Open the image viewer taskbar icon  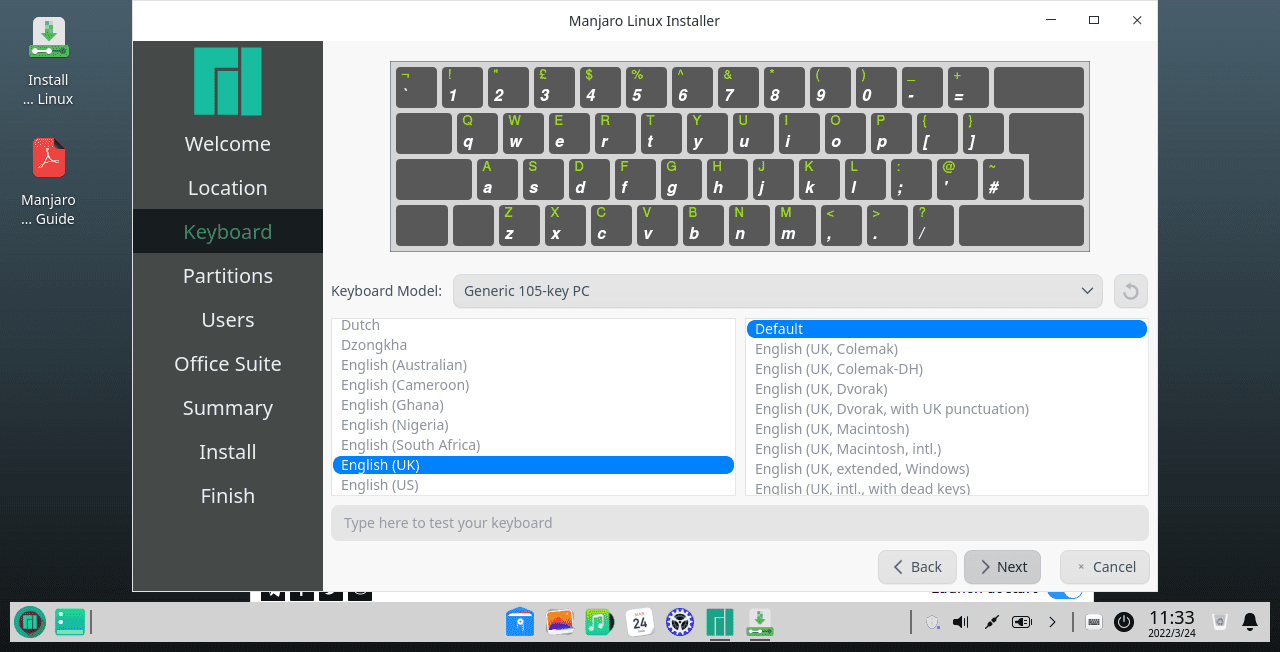click(559, 622)
